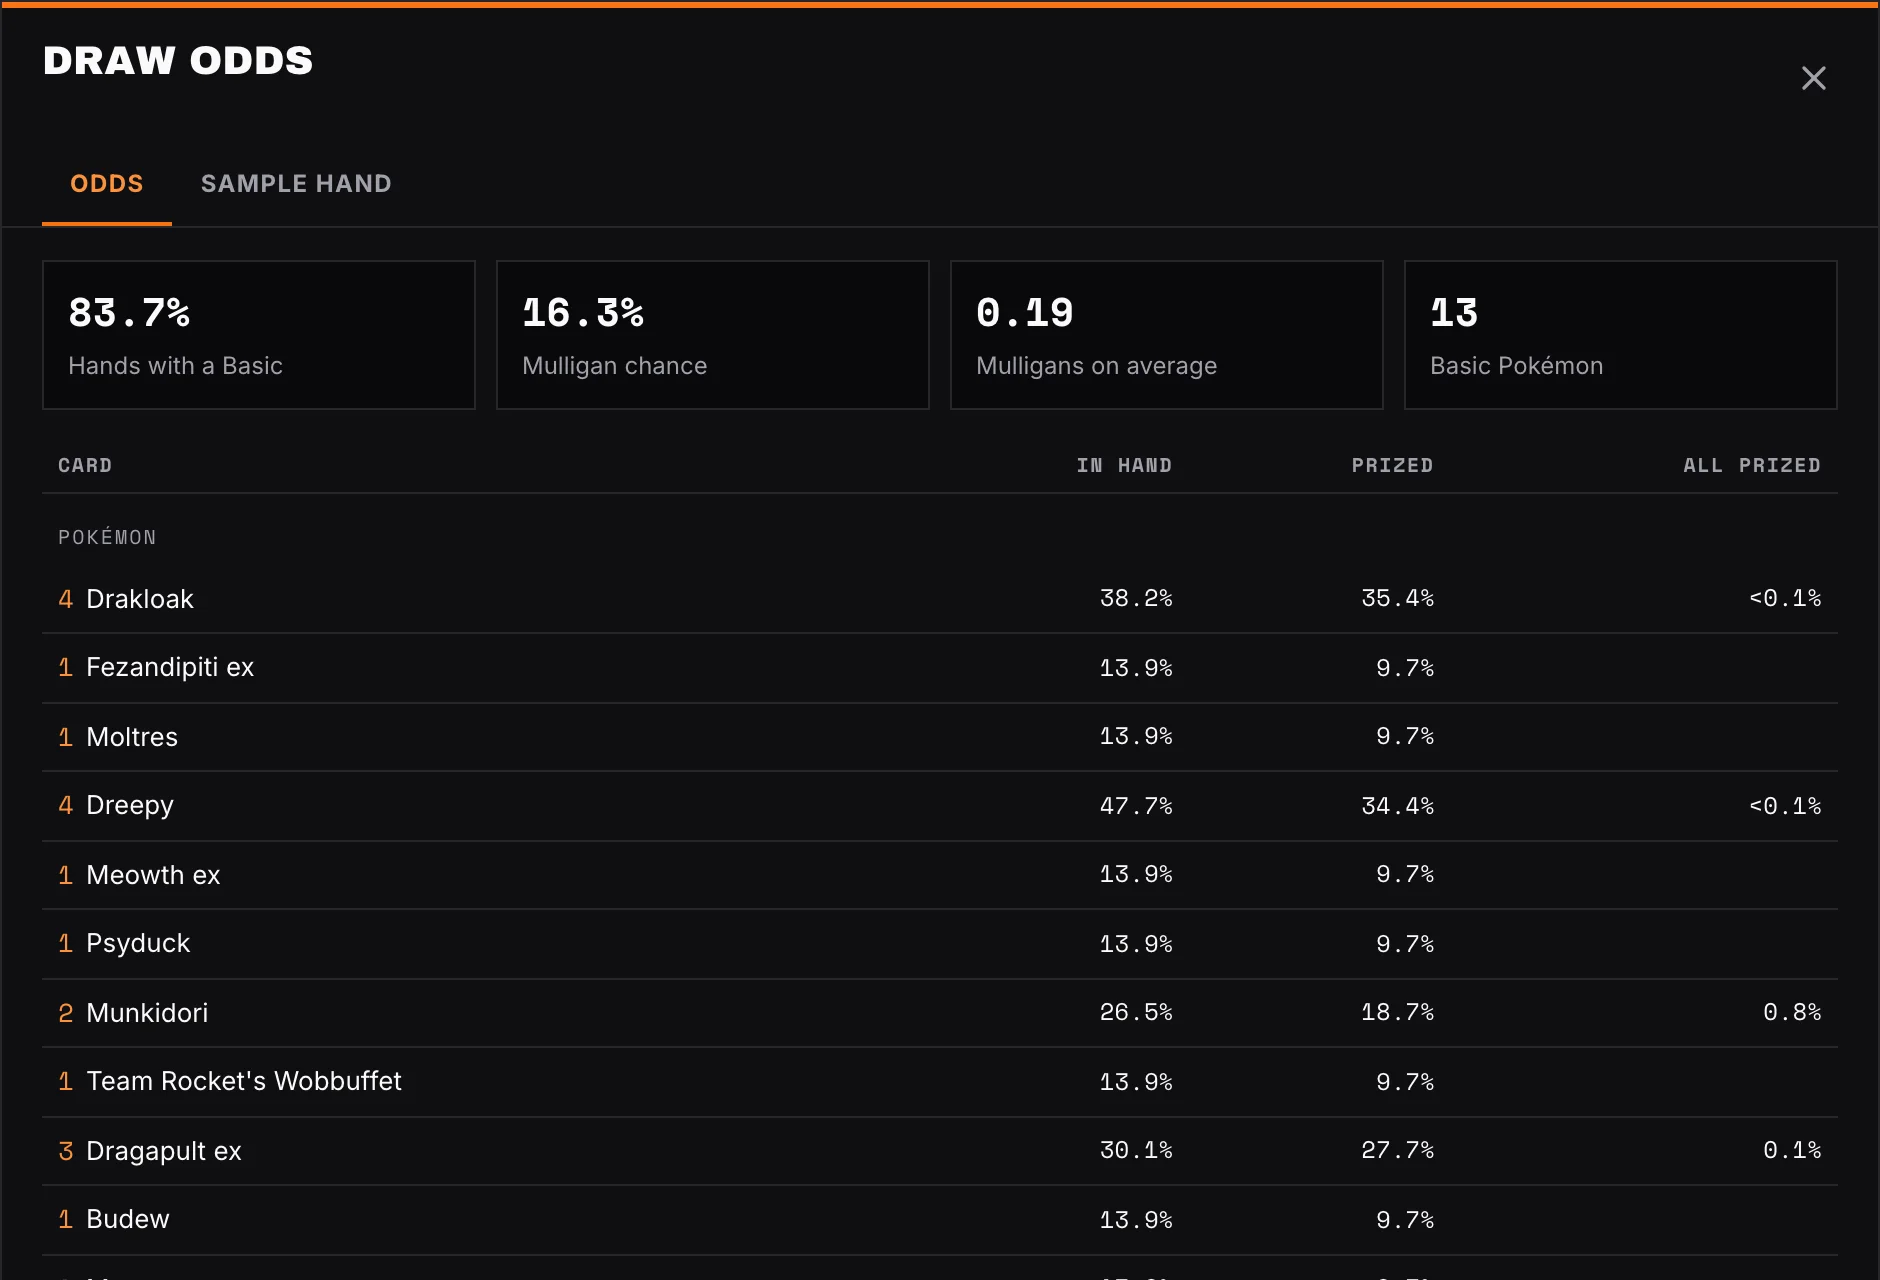Viewport: 1880px width, 1280px height.
Task: Select Team Rocket's Wobbuffet card name
Action: (x=244, y=1081)
